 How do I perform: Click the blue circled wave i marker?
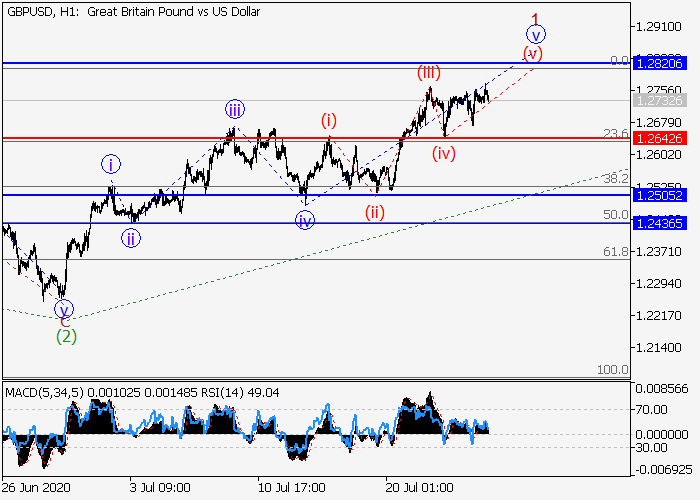tap(110, 163)
